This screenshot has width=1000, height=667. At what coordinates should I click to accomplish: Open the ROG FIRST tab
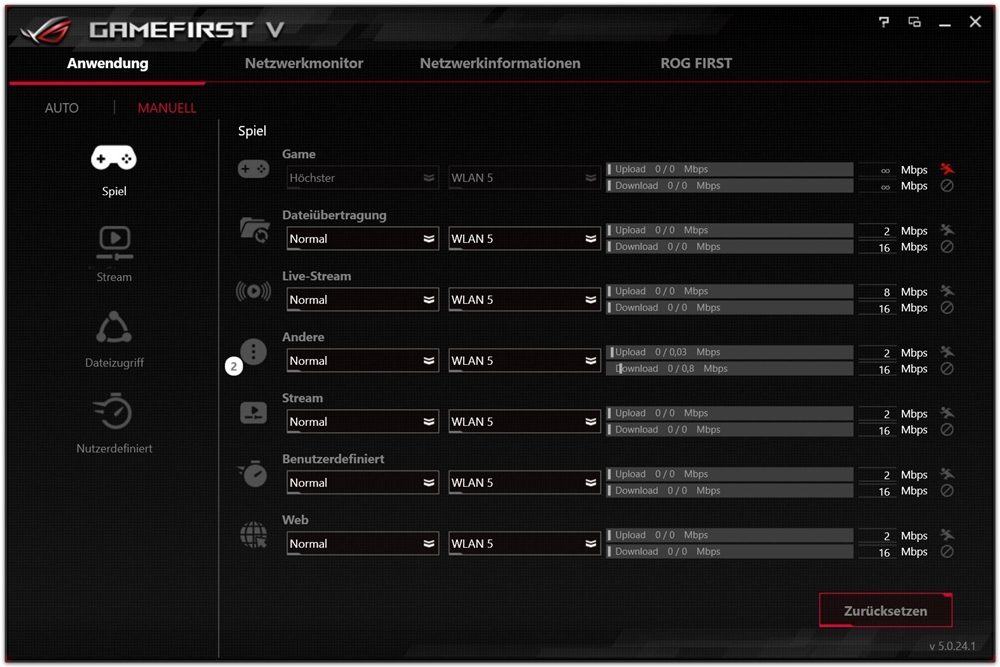(x=696, y=63)
